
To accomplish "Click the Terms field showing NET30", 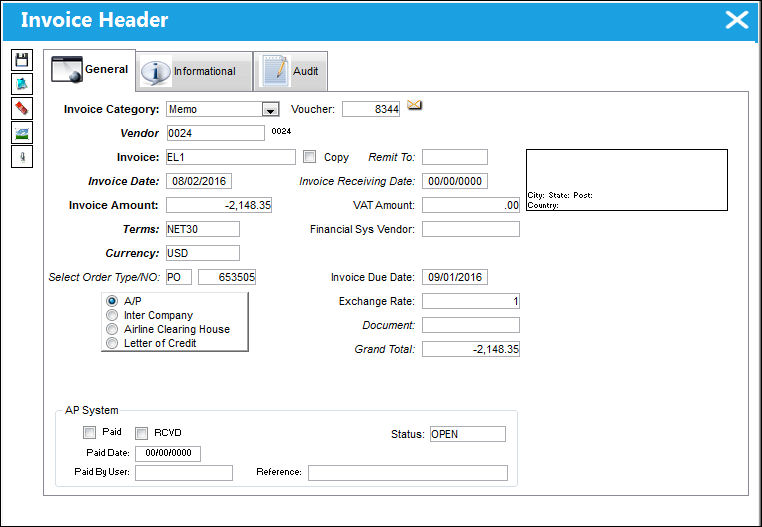I will click(203, 229).
